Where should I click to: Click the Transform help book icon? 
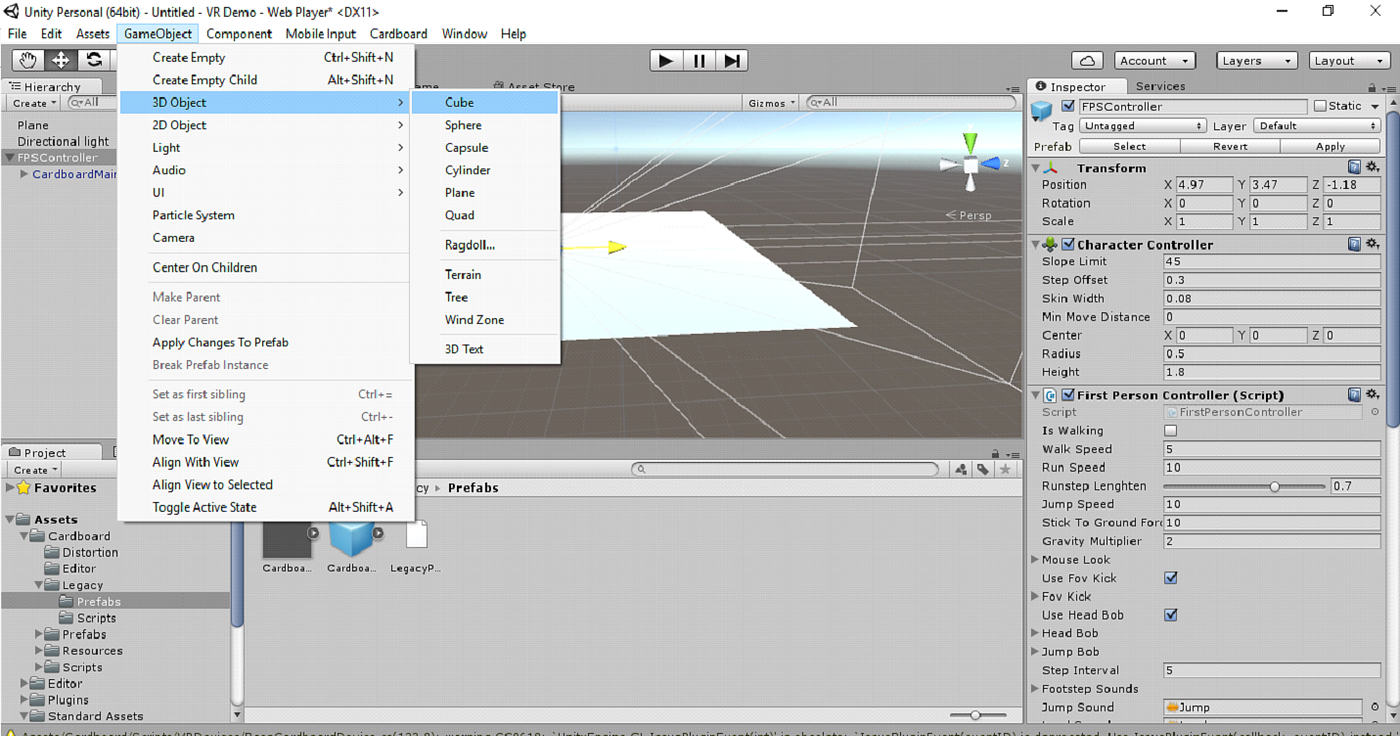point(1354,168)
